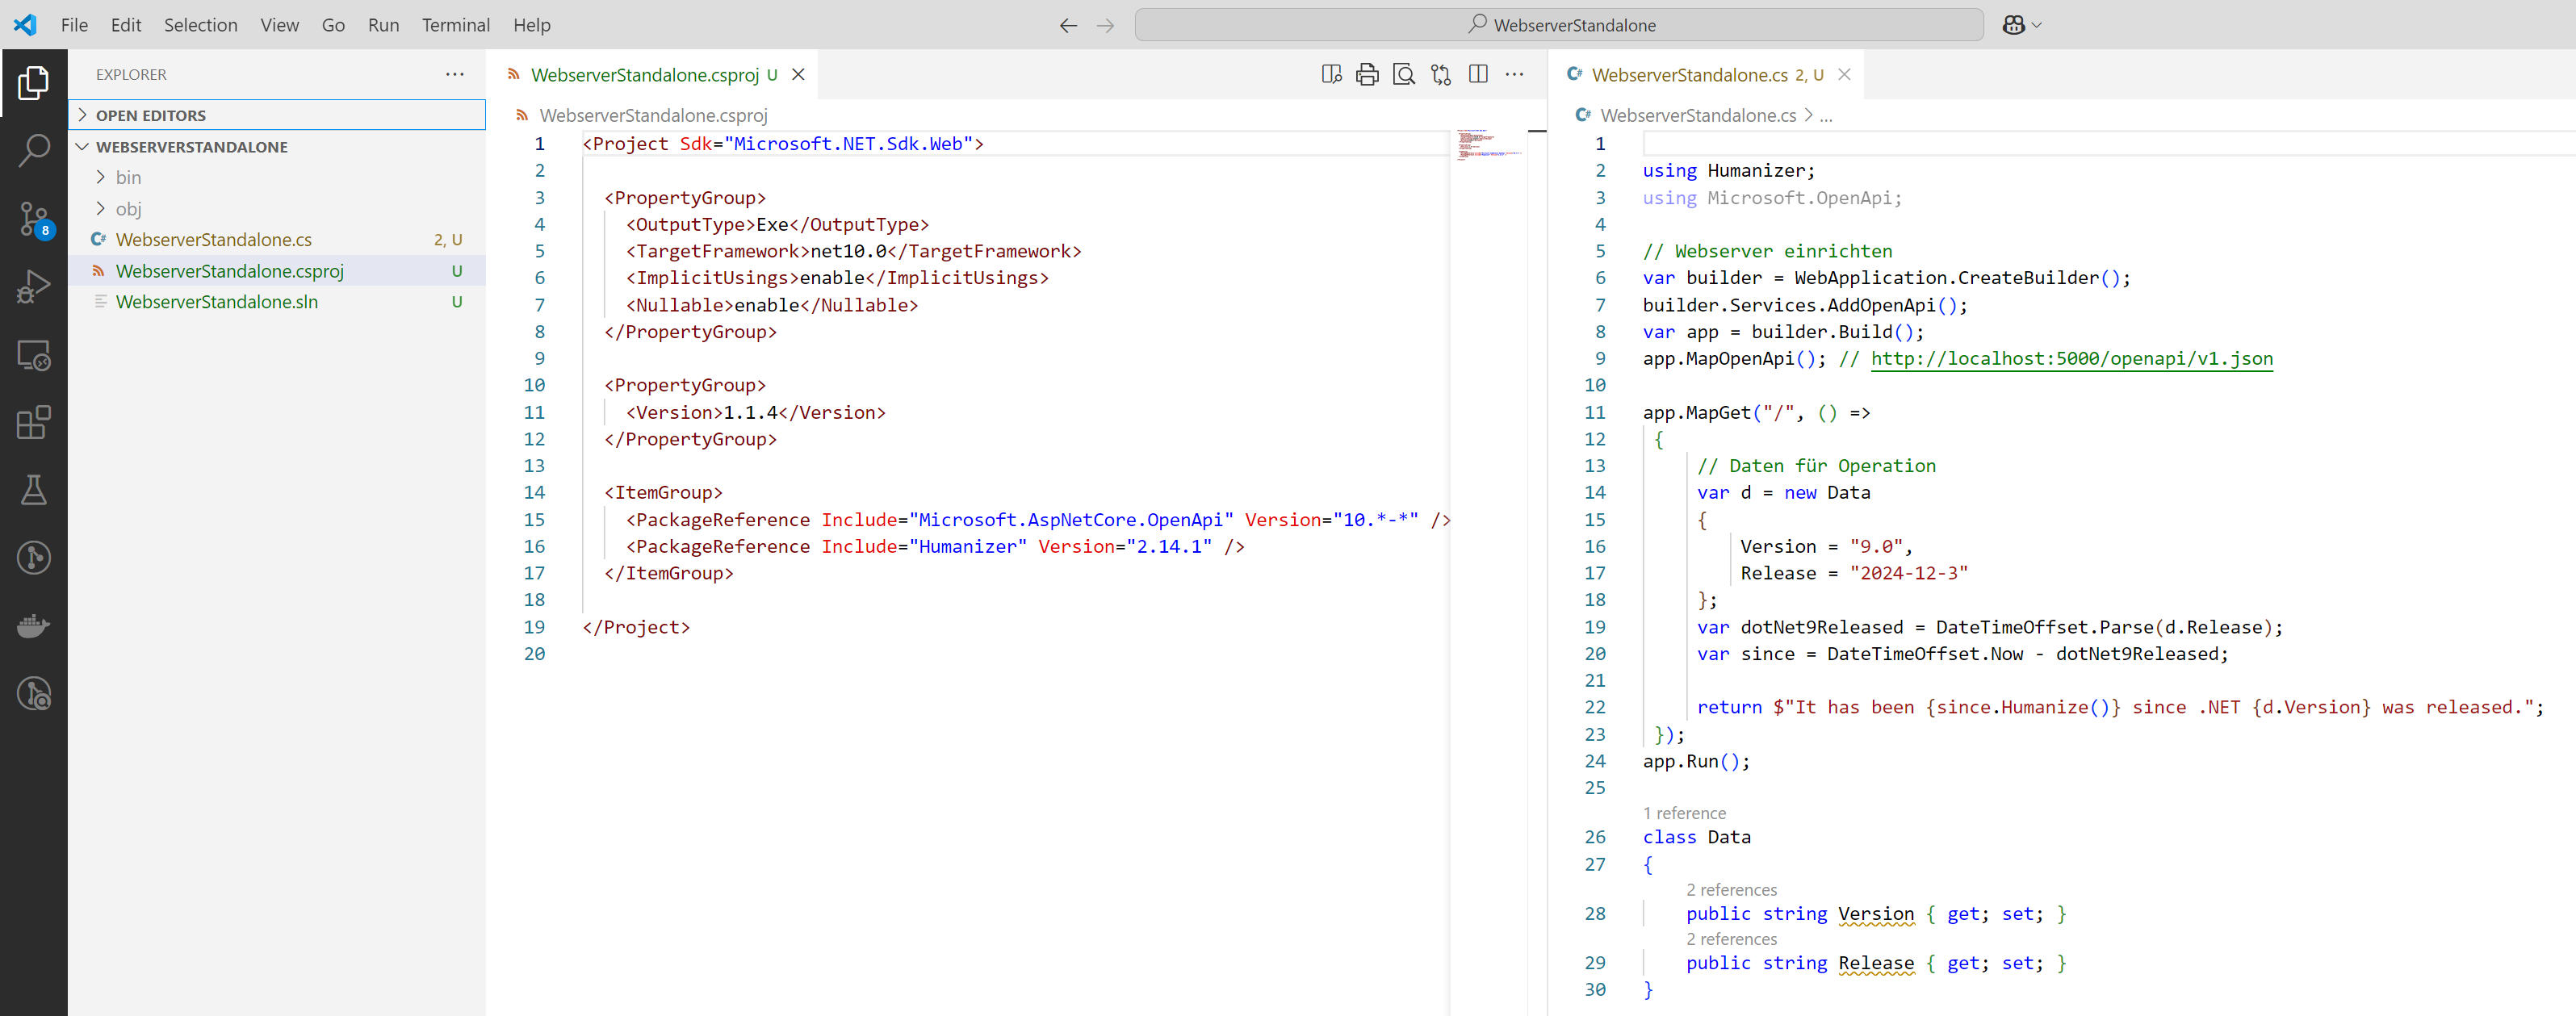Go back with the left arrow
Screen dimensions: 2576x1016
point(1068,25)
